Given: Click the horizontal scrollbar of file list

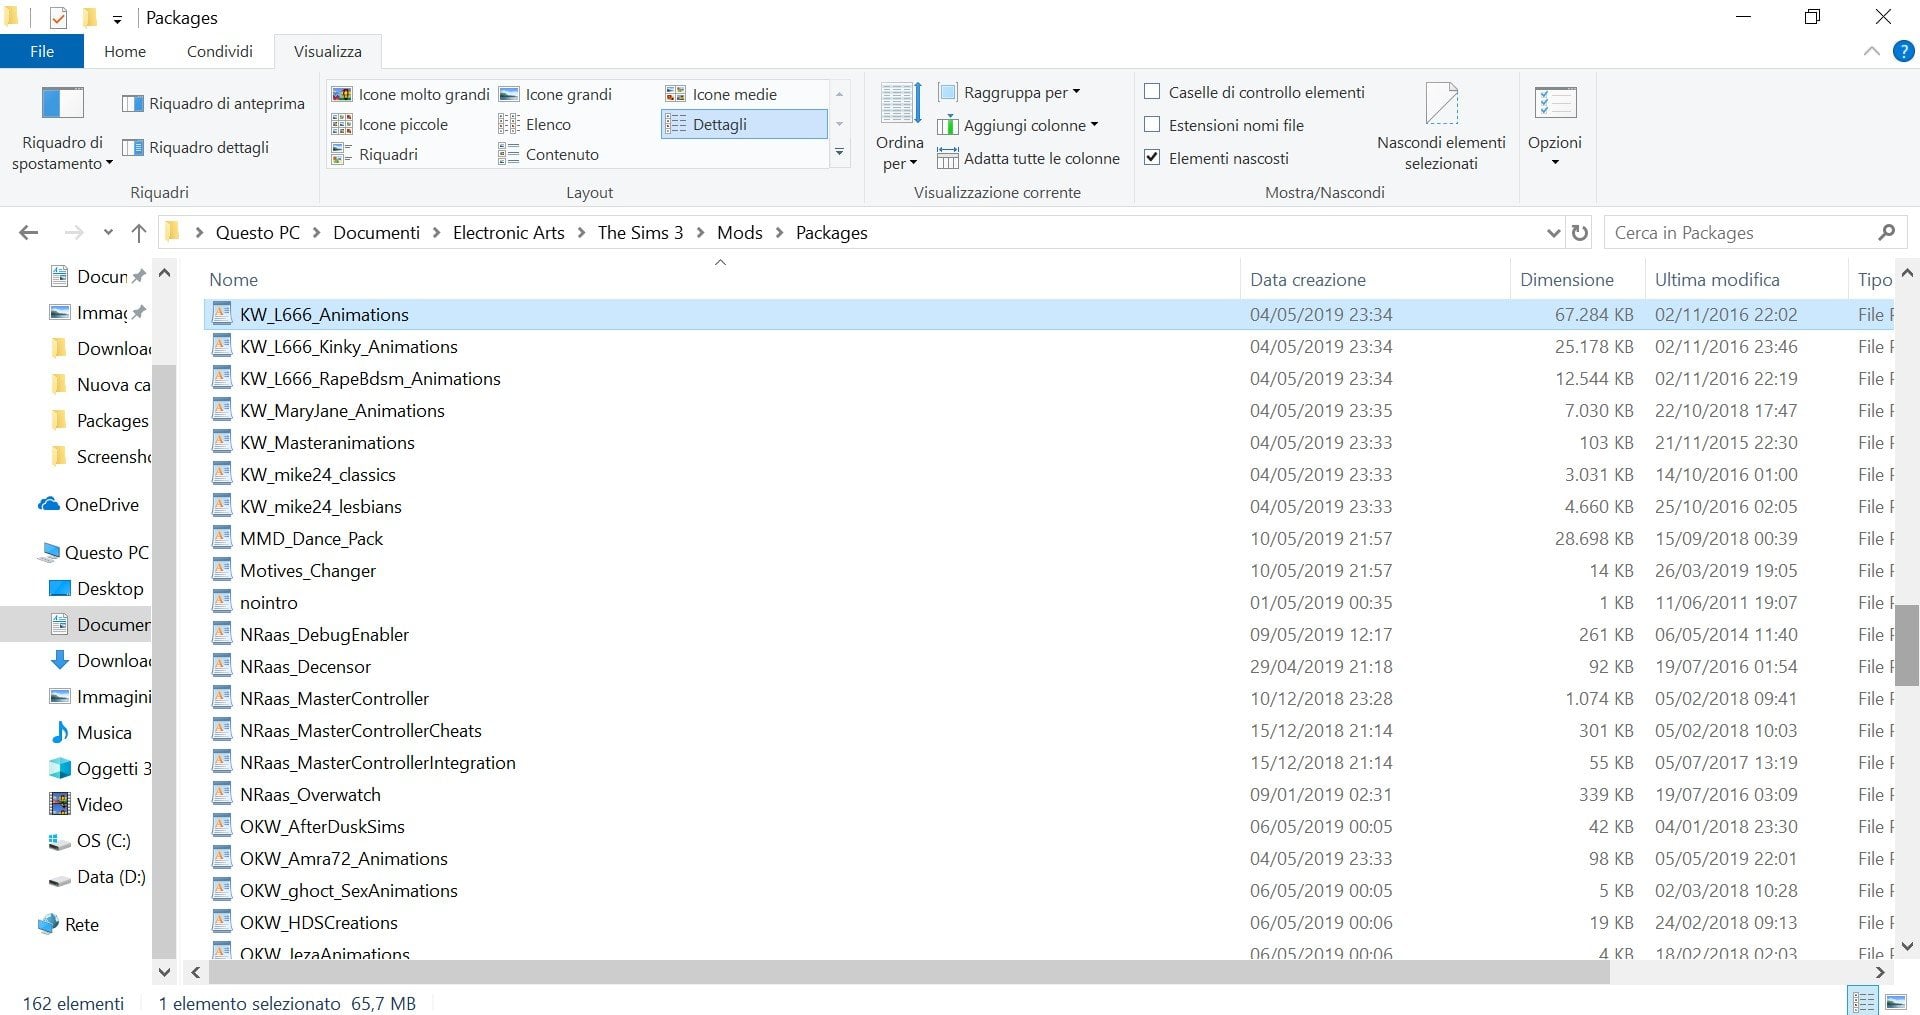Looking at the screenshot, I should coord(909,972).
